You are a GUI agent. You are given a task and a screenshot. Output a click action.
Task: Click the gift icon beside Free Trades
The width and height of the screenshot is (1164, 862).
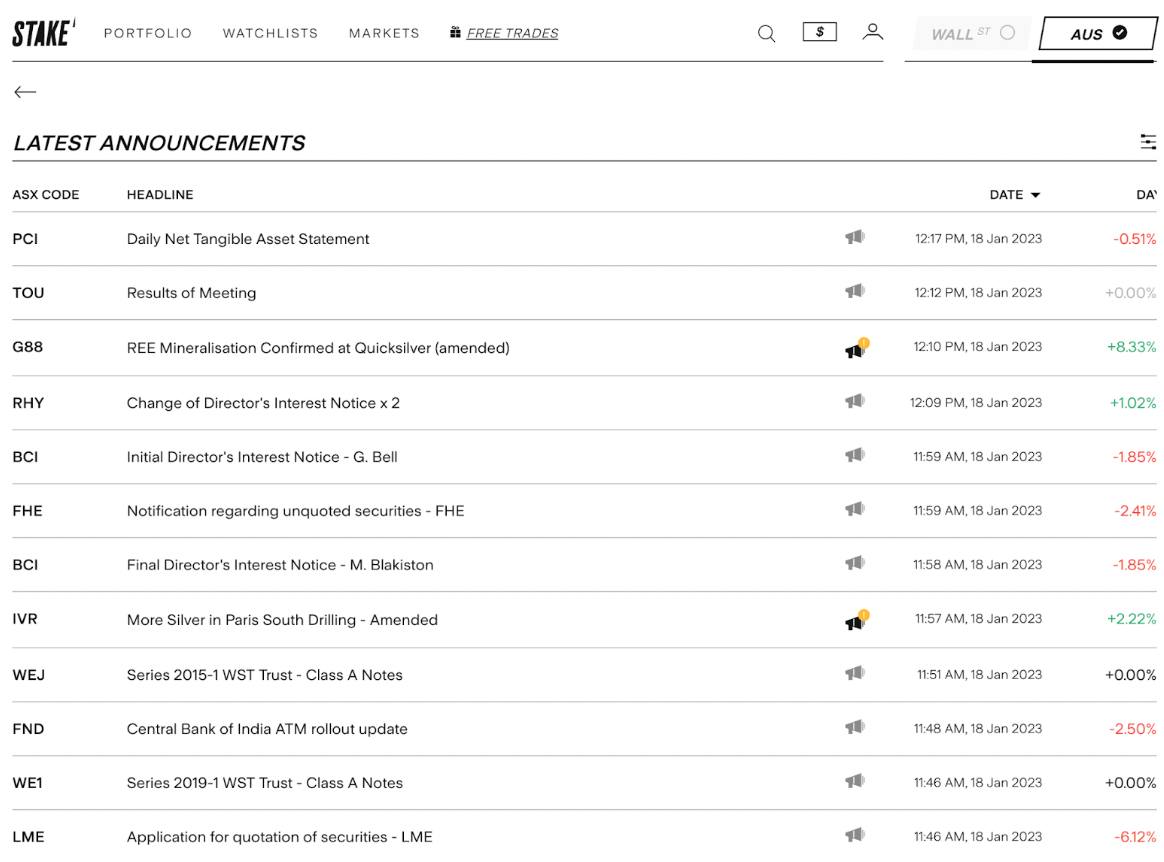pos(455,32)
